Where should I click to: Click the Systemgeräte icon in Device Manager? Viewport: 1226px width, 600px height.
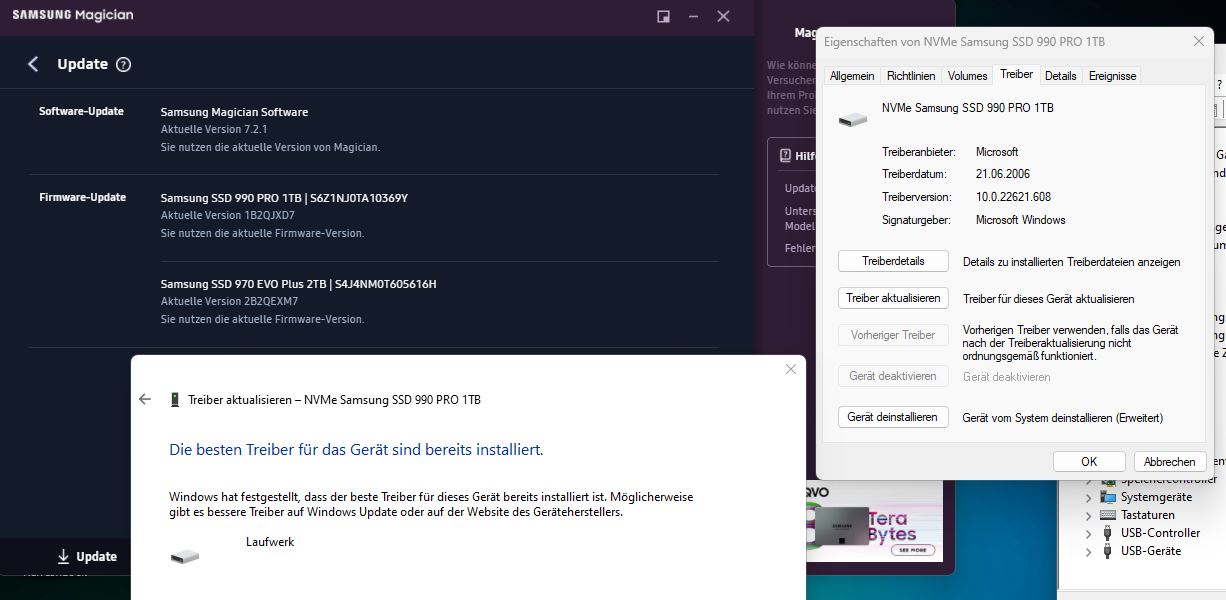click(1108, 497)
